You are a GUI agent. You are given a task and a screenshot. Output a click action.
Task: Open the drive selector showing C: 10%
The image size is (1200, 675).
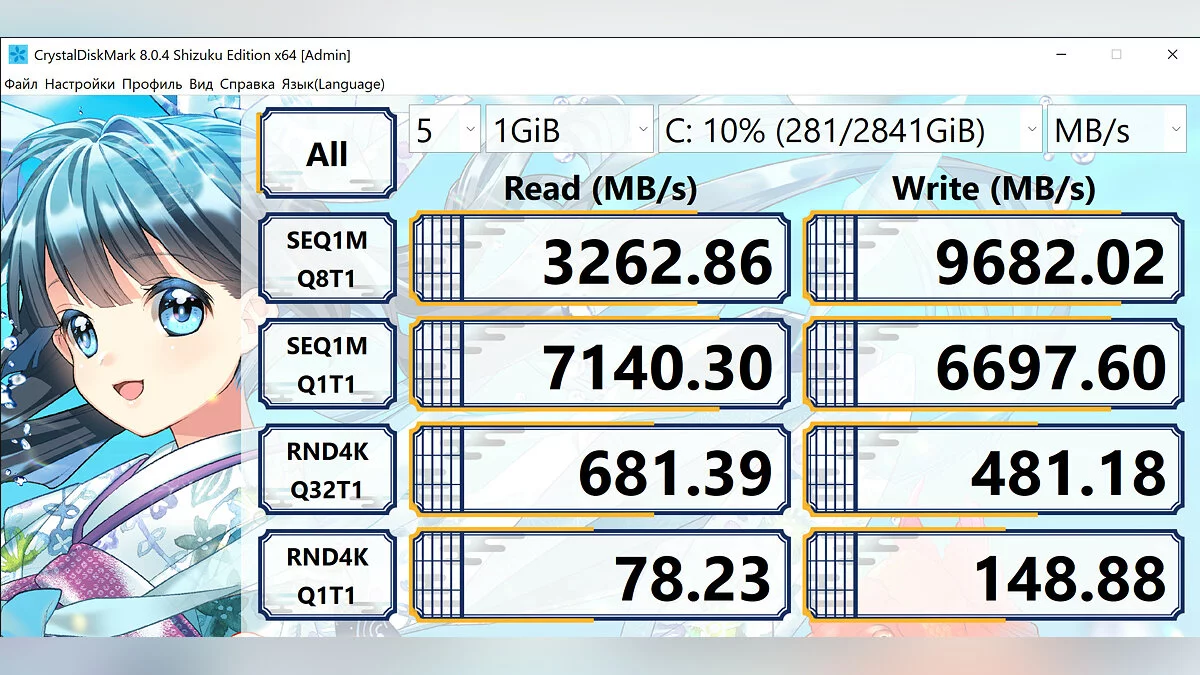[849, 131]
